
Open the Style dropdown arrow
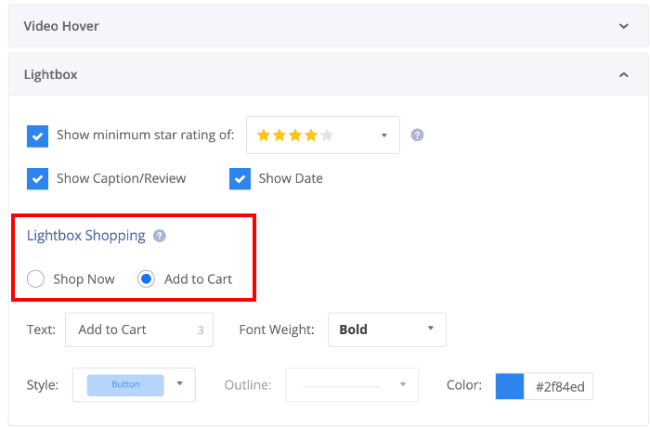pyautogui.click(x=180, y=384)
